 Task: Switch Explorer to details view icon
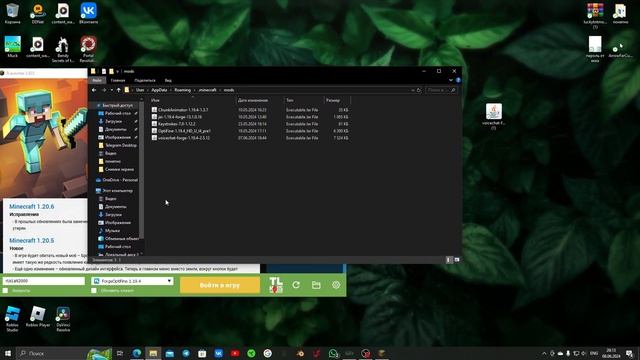tap(449, 260)
